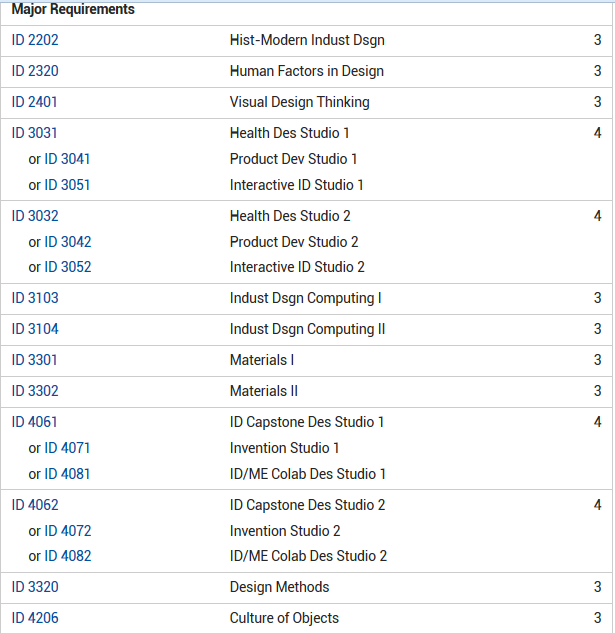Select the ID 3042 course link

coord(67,242)
